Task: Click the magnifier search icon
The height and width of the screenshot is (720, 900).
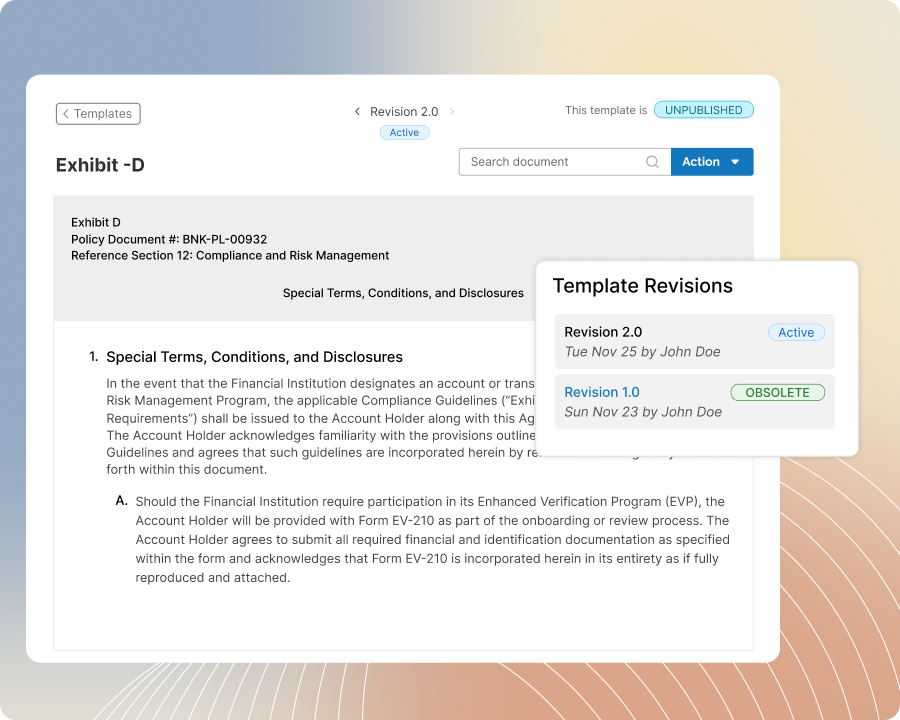Action: click(x=652, y=162)
